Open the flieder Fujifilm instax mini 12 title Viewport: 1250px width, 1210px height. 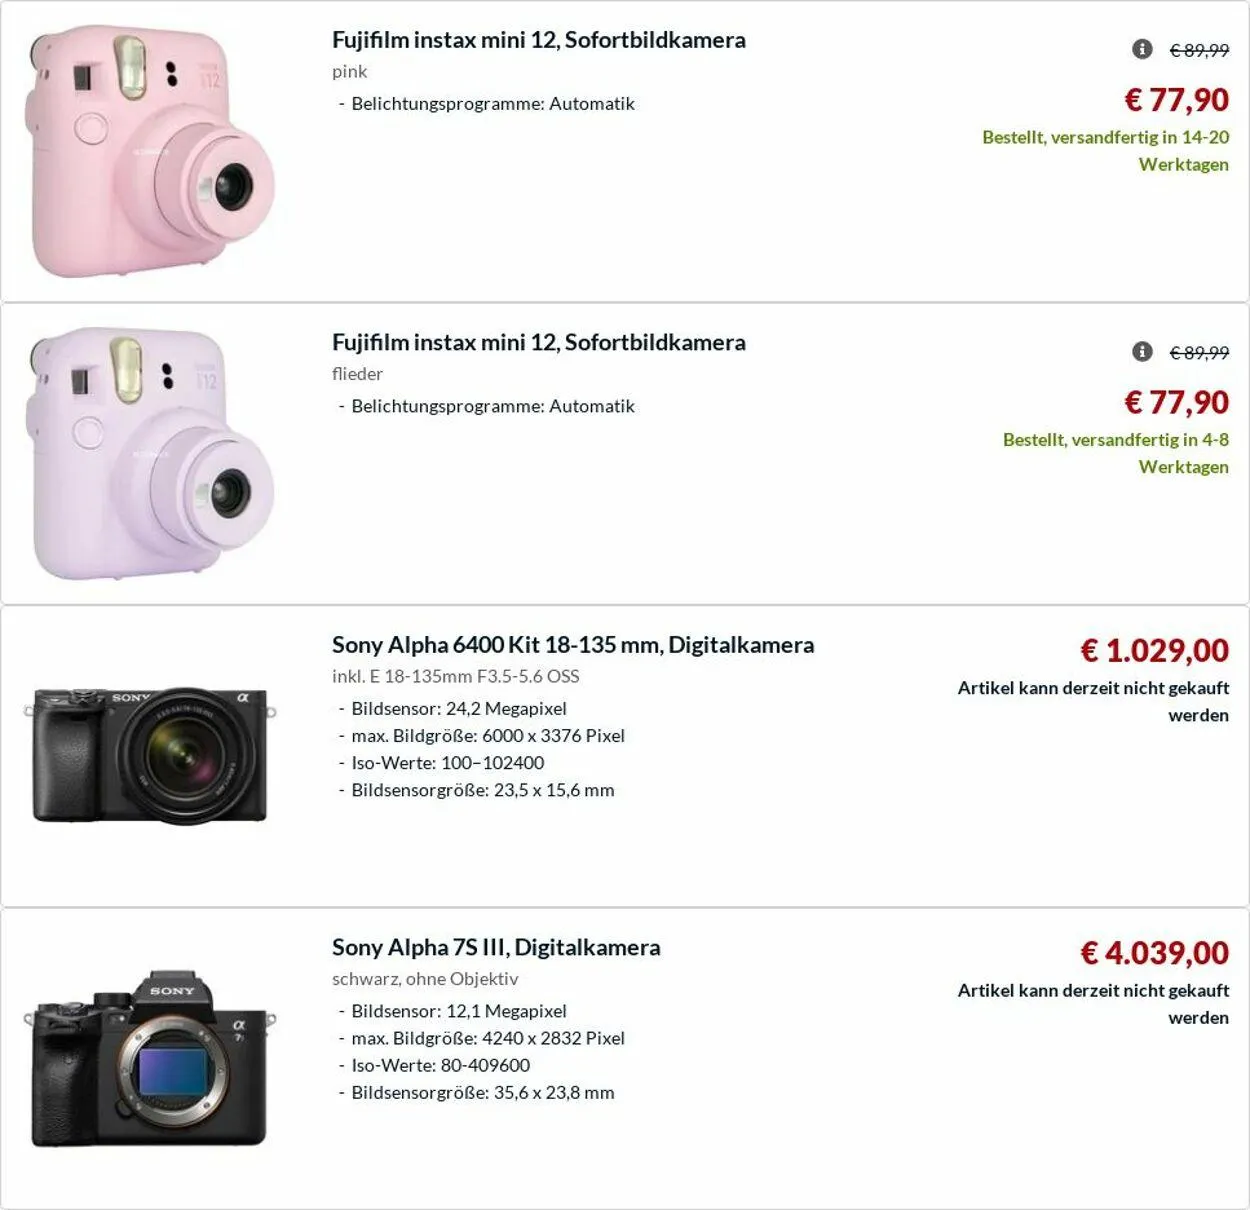538,342
